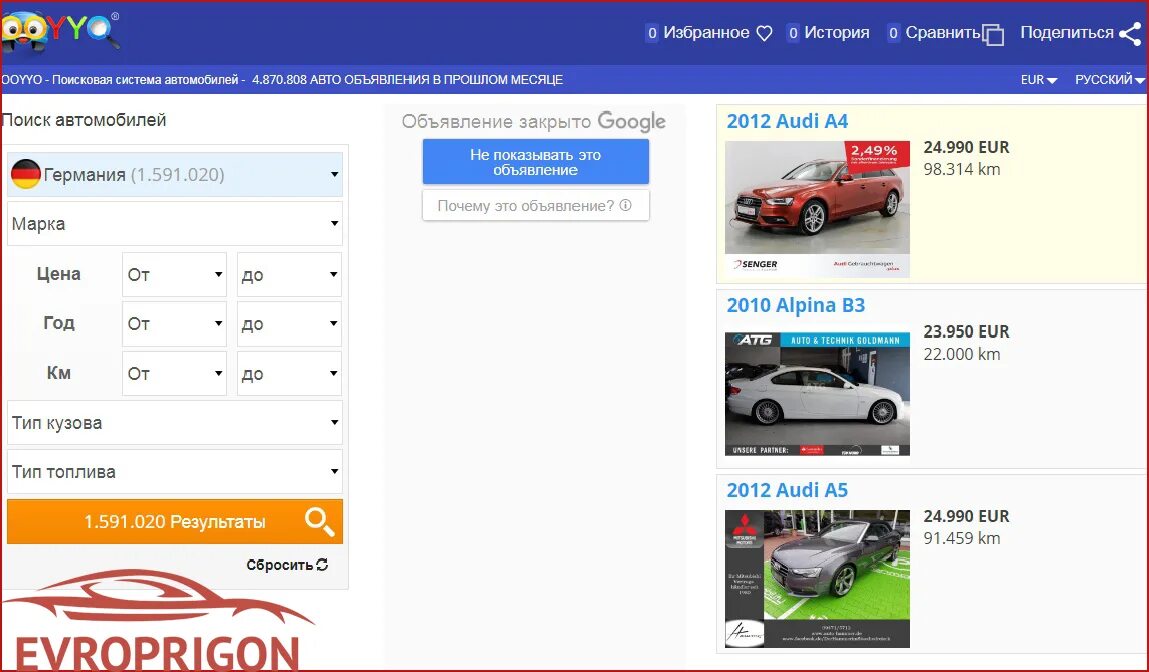The width and height of the screenshot is (1149, 672).
Task: Open the 2010 Alpina B3 listing
Action: tap(796, 305)
